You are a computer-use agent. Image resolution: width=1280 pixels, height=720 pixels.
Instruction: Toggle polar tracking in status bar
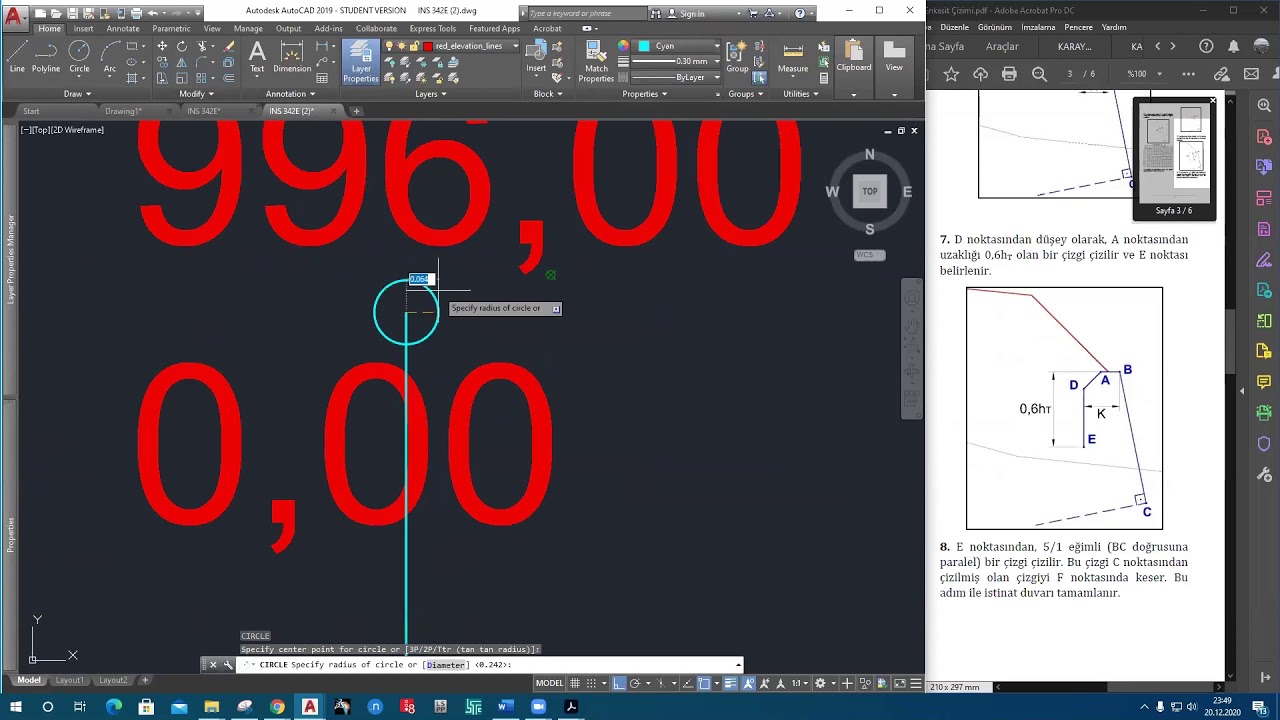point(636,683)
